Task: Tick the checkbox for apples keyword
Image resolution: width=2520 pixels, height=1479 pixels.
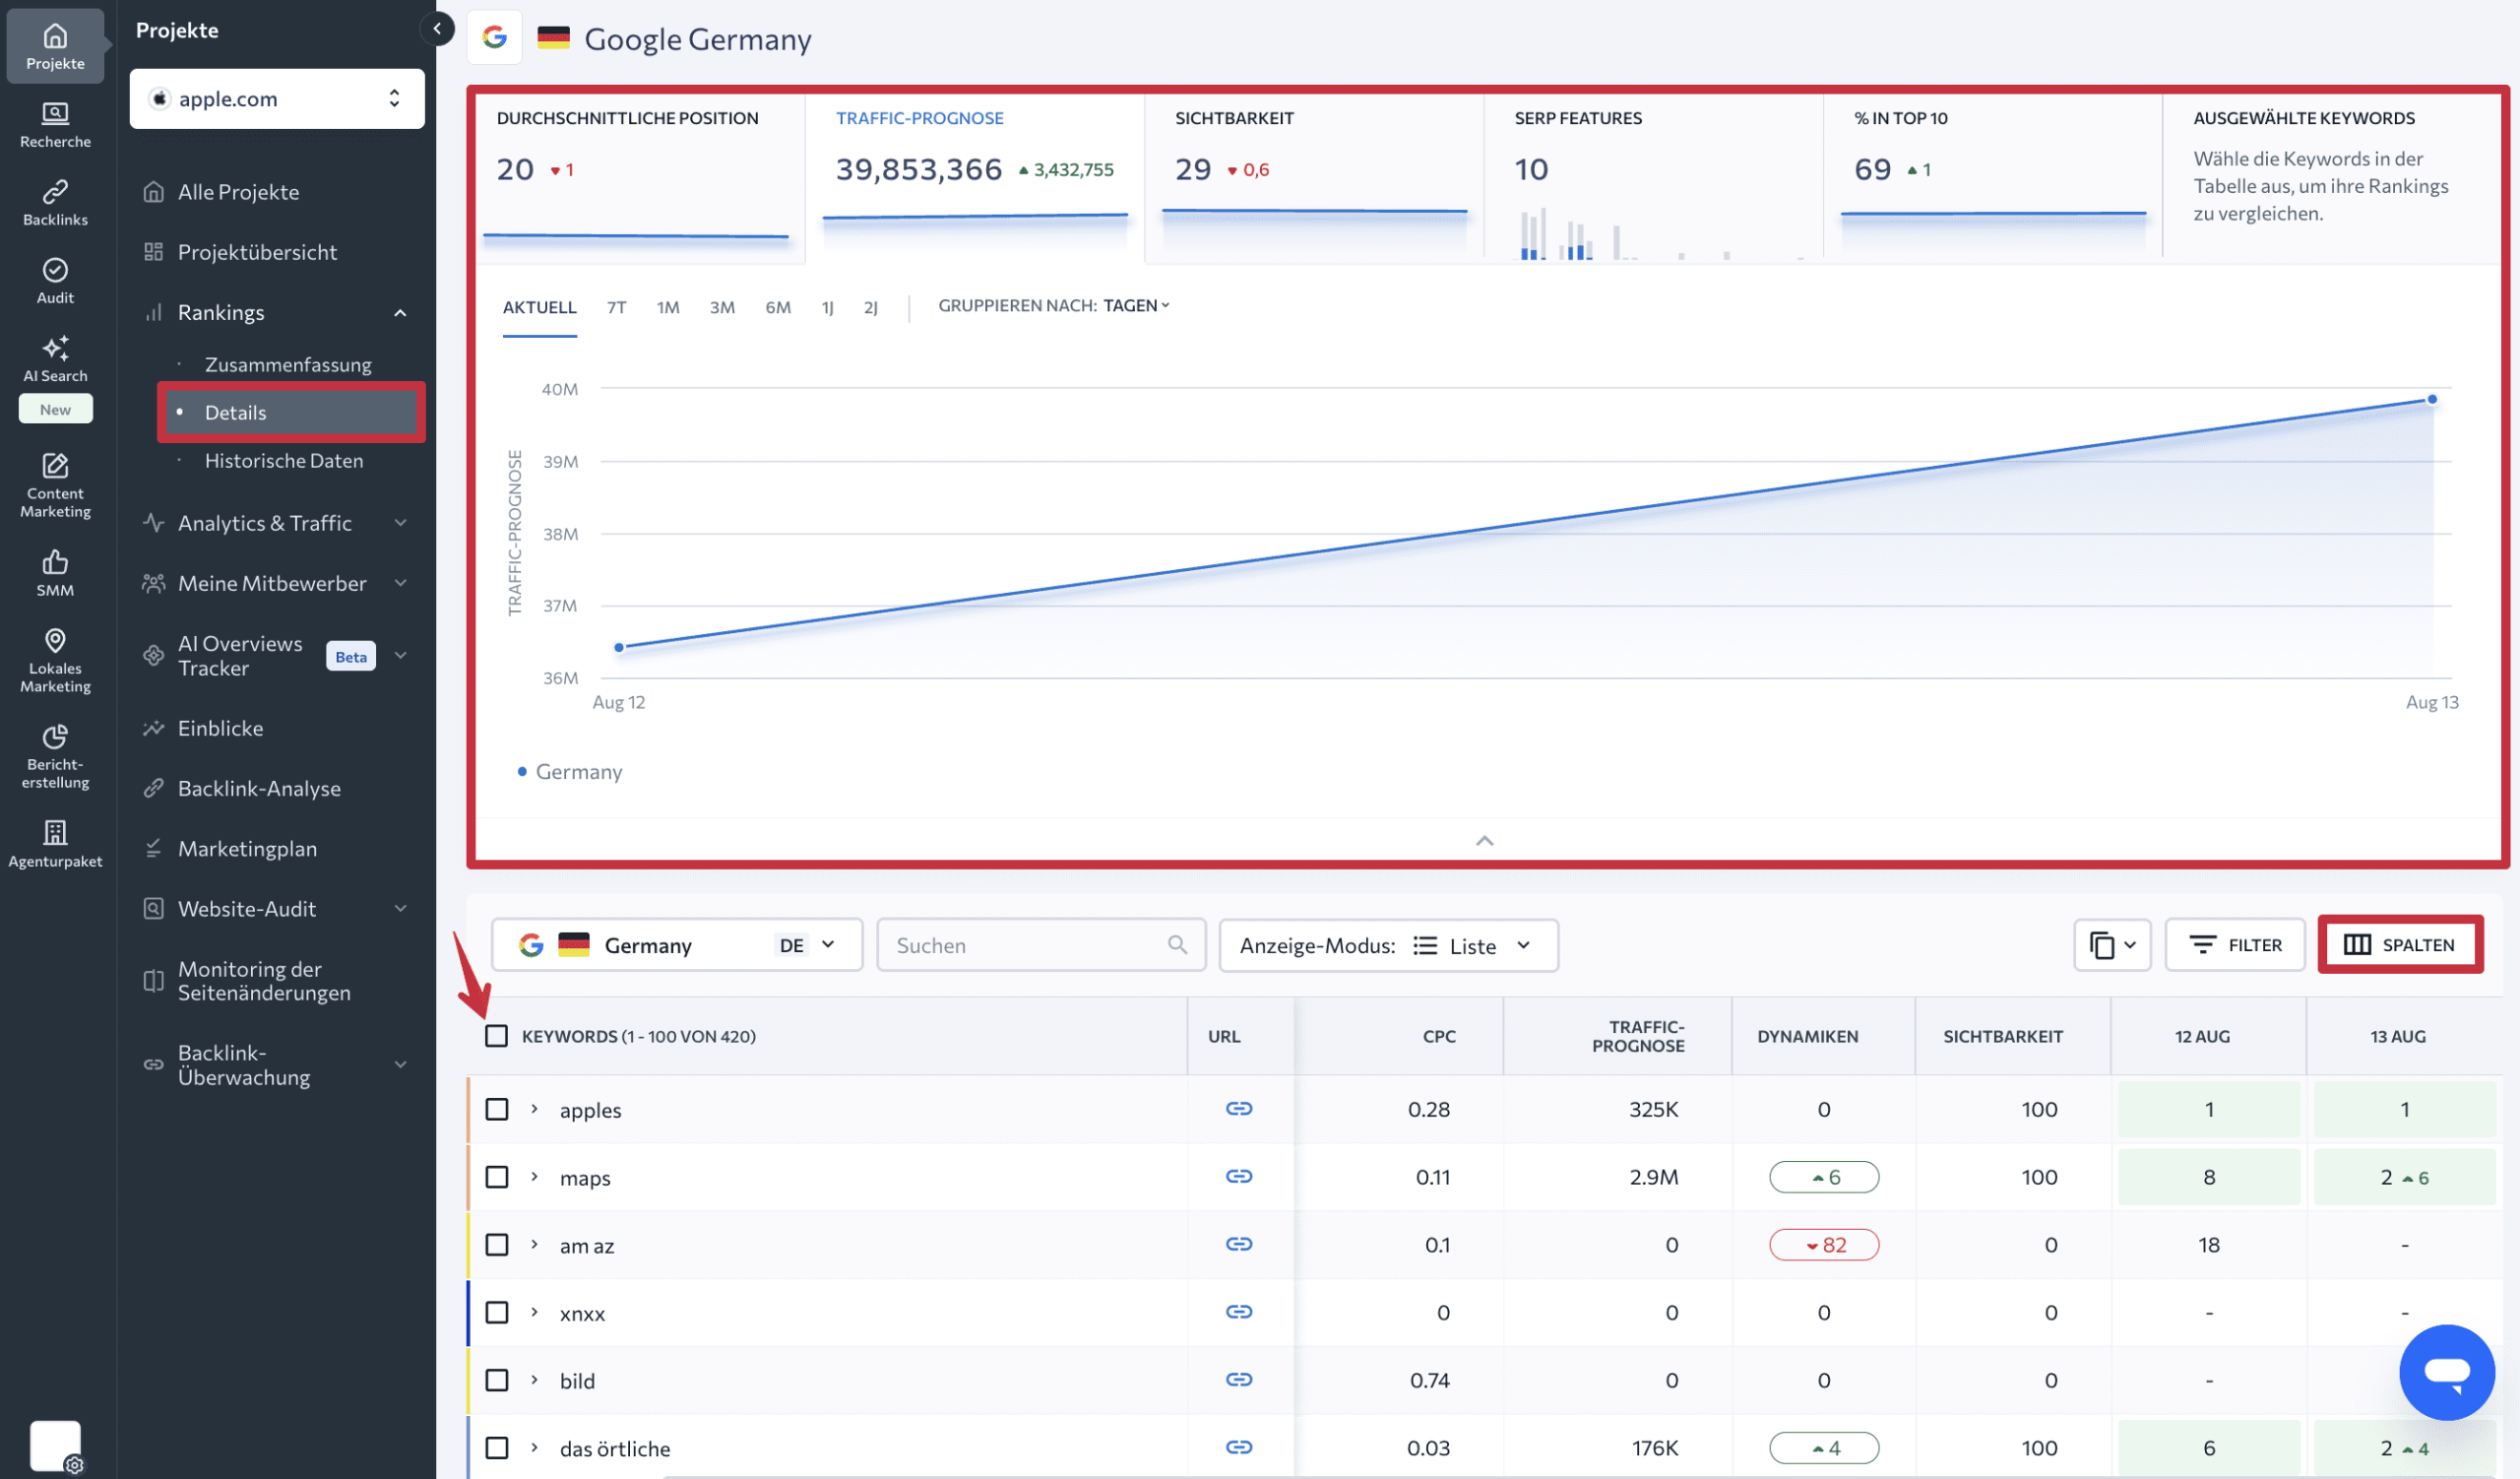Action: tap(496, 1109)
